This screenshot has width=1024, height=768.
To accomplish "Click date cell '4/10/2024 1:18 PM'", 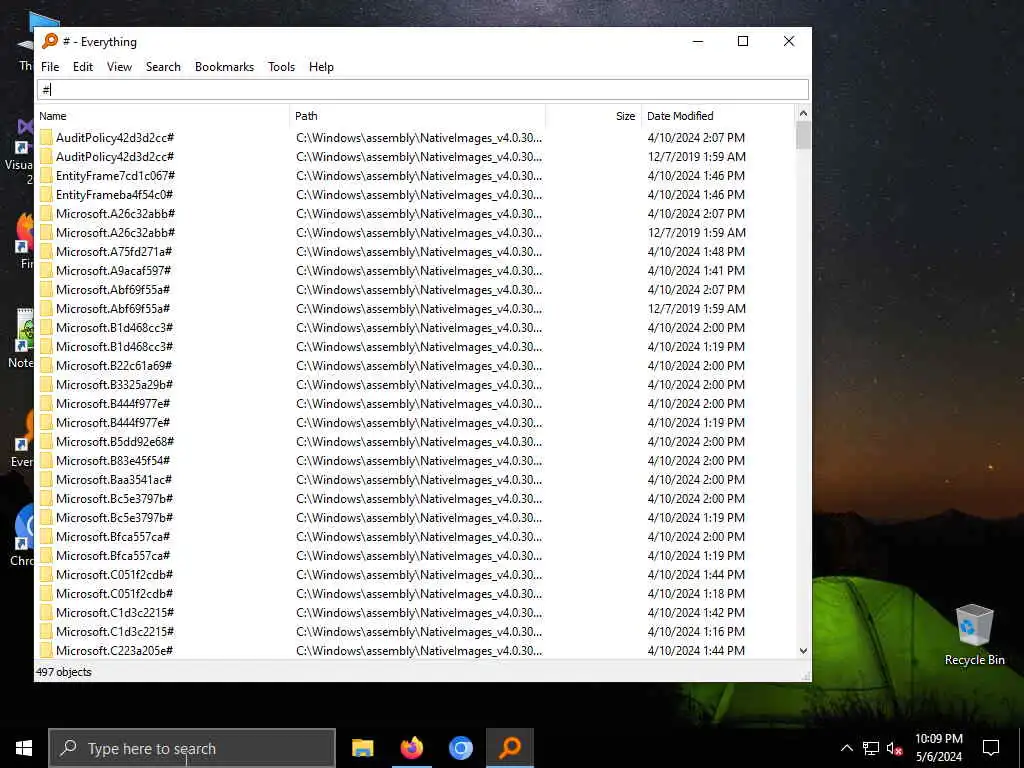I will point(696,594).
